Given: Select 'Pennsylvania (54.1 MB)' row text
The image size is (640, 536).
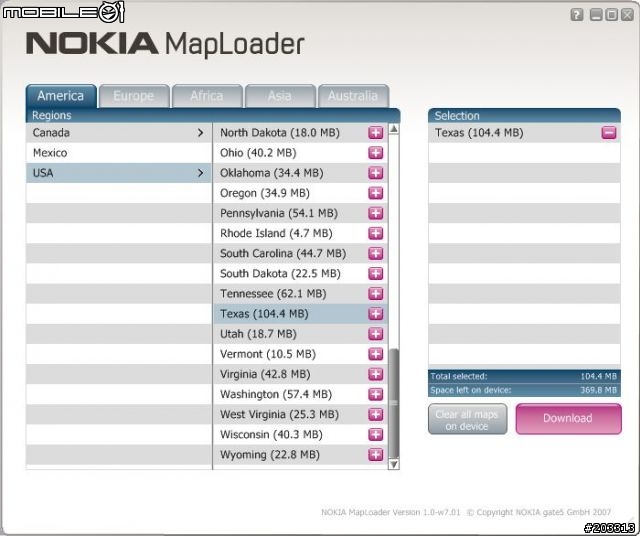Looking at the screenshot, I should click(279, 213).
